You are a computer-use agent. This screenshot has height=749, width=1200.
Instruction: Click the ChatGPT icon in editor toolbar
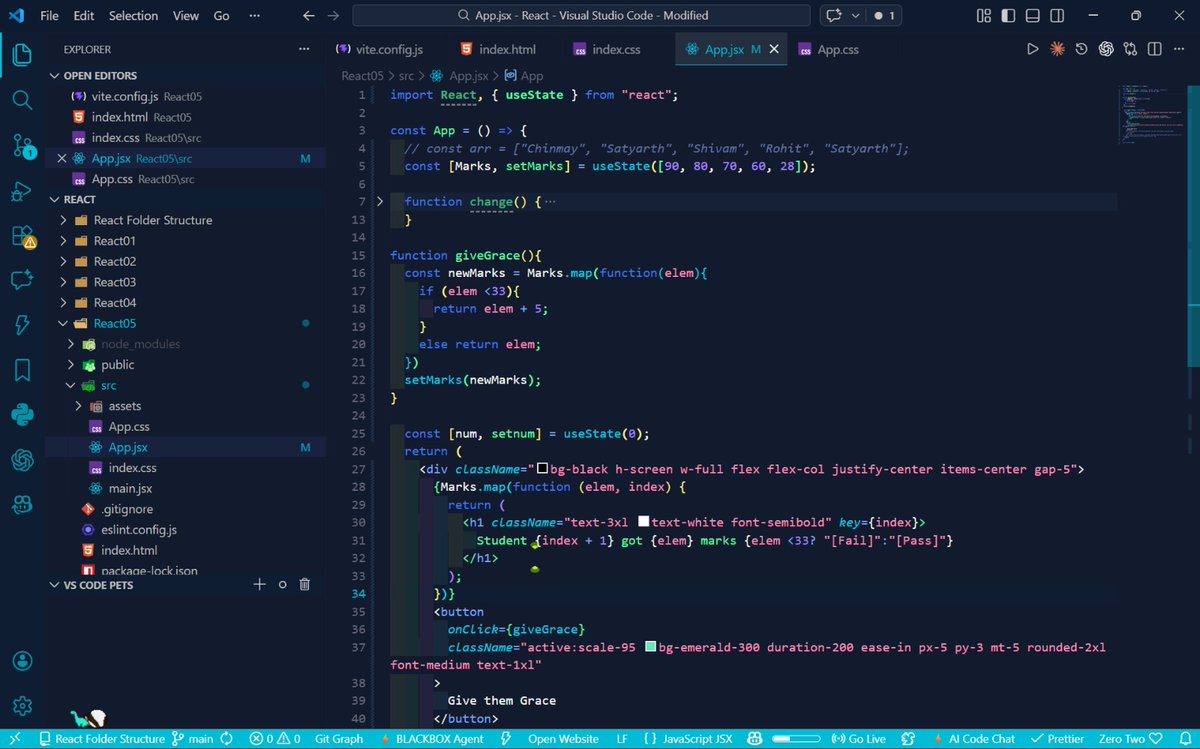pyautogui.click(x=1106, y=49)
